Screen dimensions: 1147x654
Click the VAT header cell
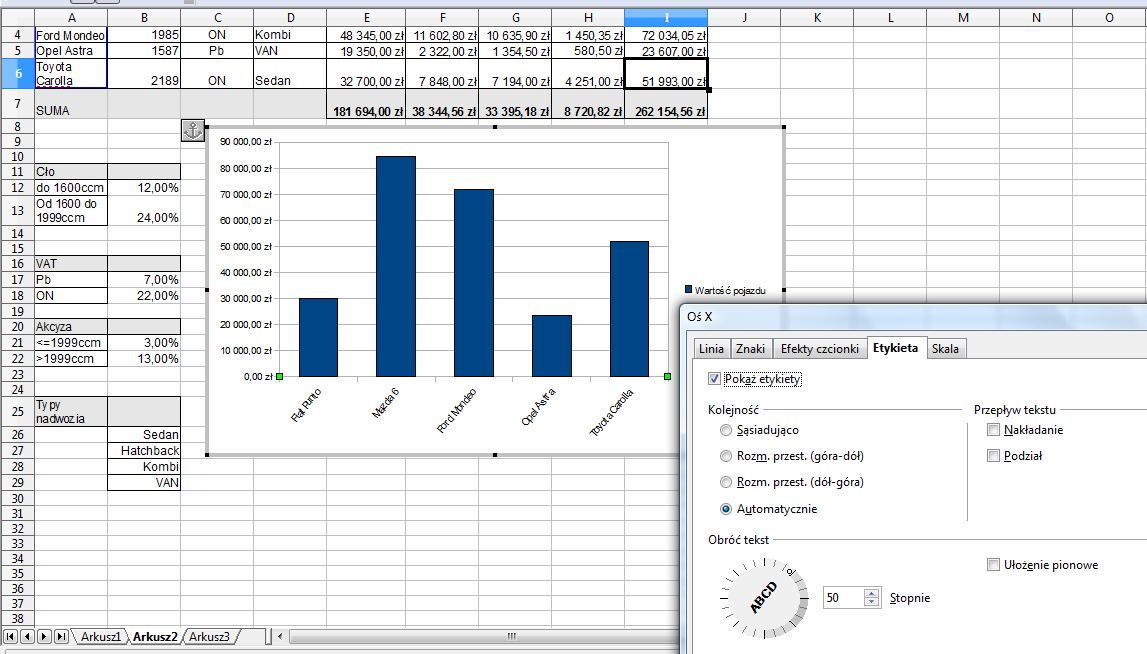coord(71,264)
